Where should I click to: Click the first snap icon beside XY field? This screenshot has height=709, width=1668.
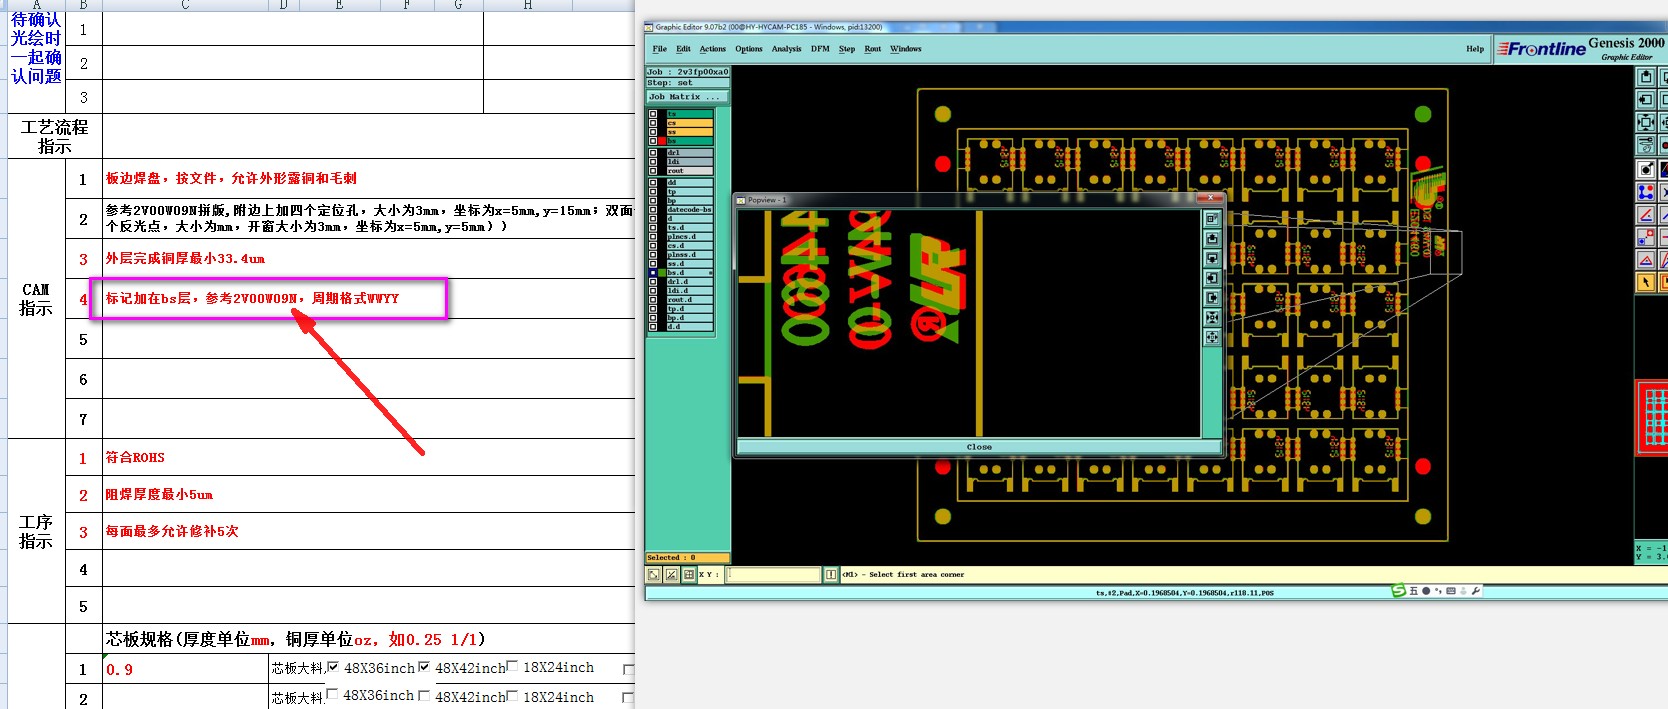tap(654, 575)
